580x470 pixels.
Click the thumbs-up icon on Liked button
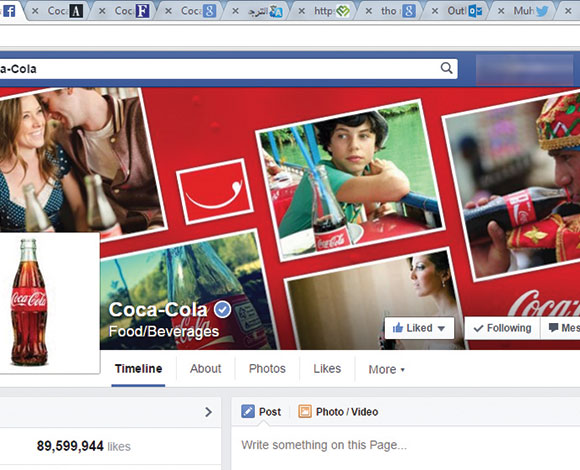[398, 328]
